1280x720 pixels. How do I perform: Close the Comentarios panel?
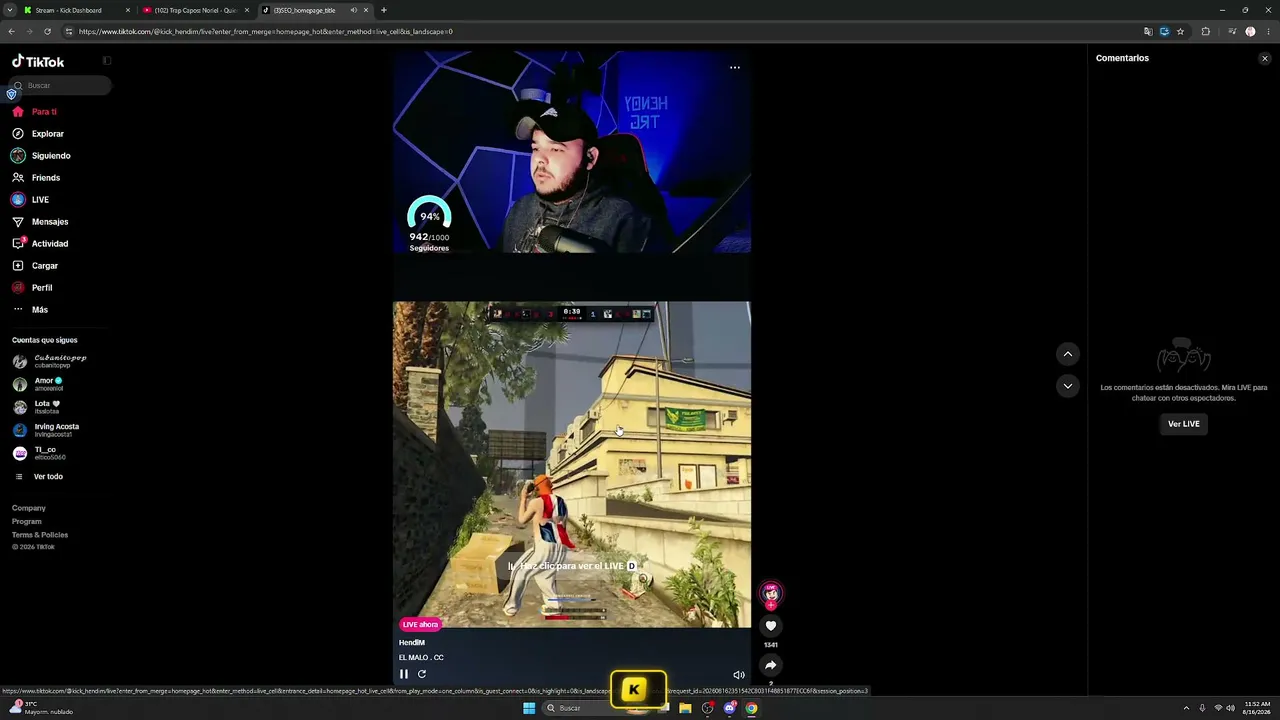[x=1265, y=59]
